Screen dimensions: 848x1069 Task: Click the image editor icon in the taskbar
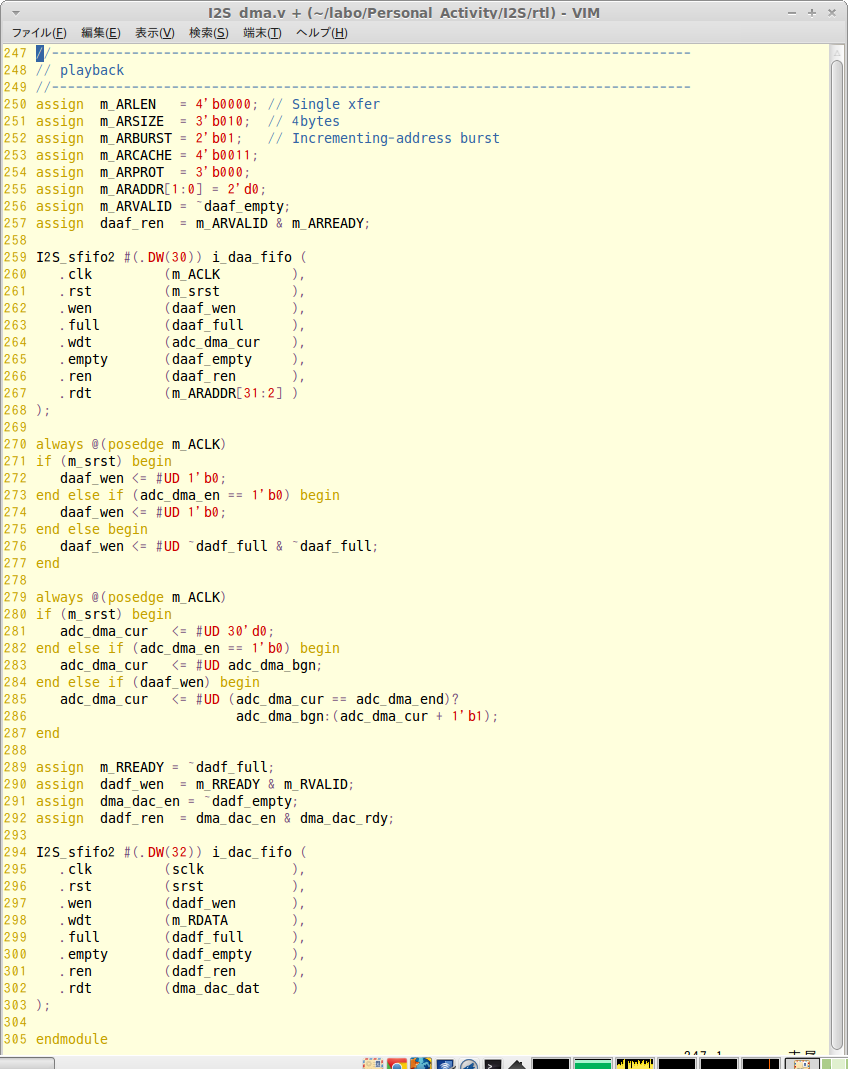point(470,1062)
